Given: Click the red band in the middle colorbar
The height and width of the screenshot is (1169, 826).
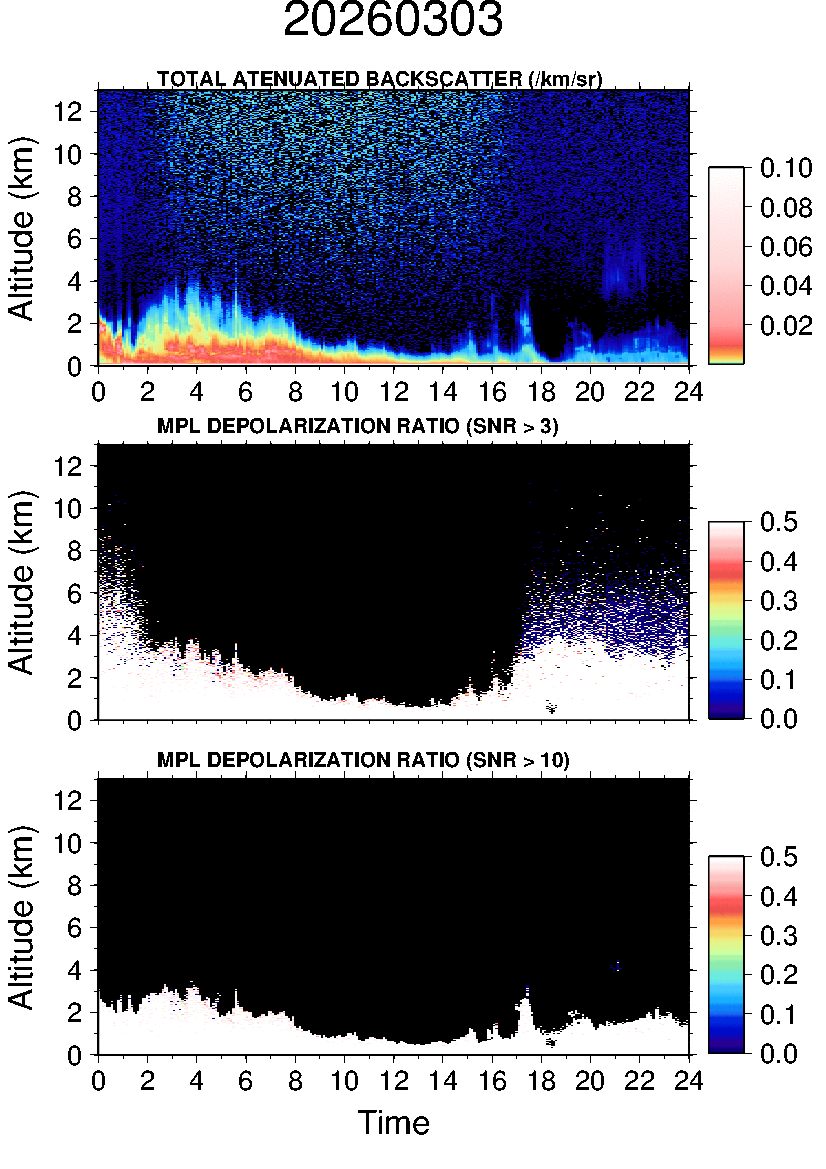Looking at the screenshot, I should (x=726, y=569).
